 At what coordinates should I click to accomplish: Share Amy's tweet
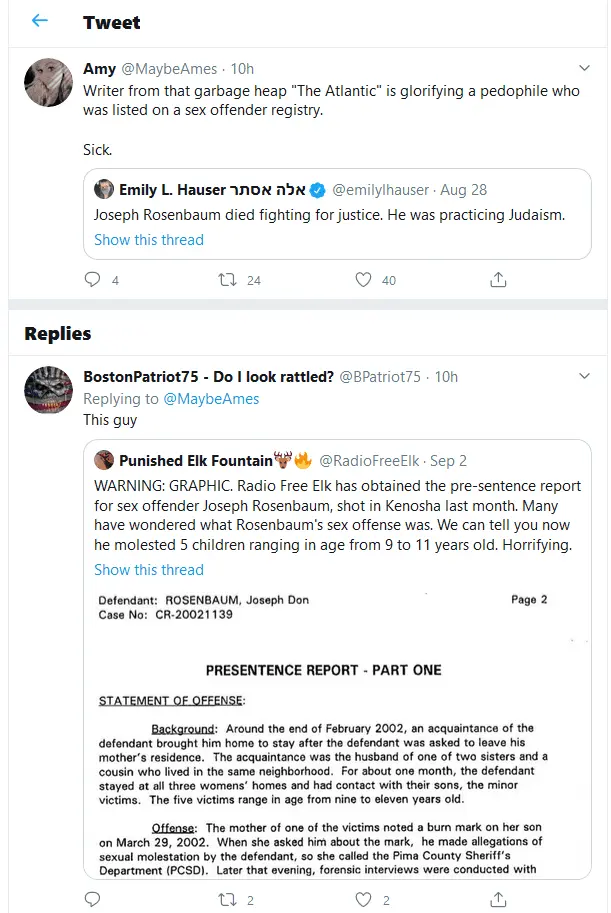[x=498, y=280]
